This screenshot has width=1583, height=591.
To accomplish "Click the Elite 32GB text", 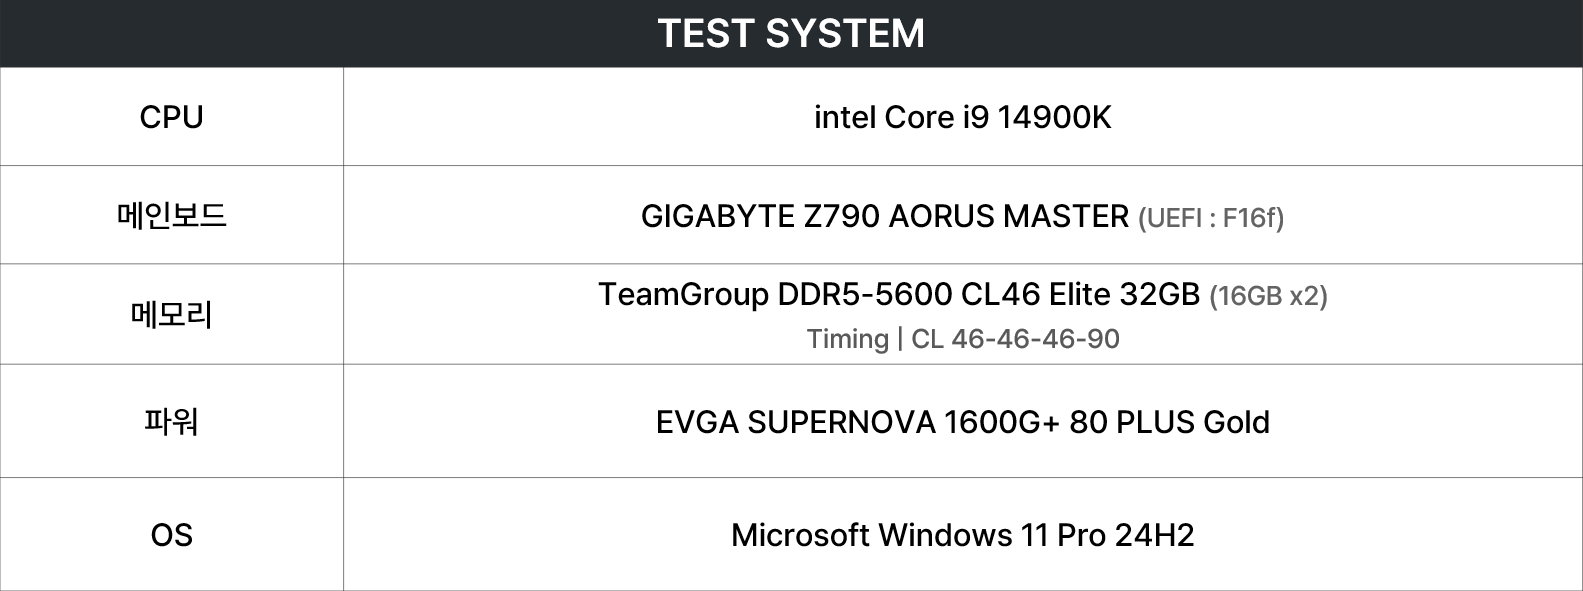I will click(x=1124, y=295).
